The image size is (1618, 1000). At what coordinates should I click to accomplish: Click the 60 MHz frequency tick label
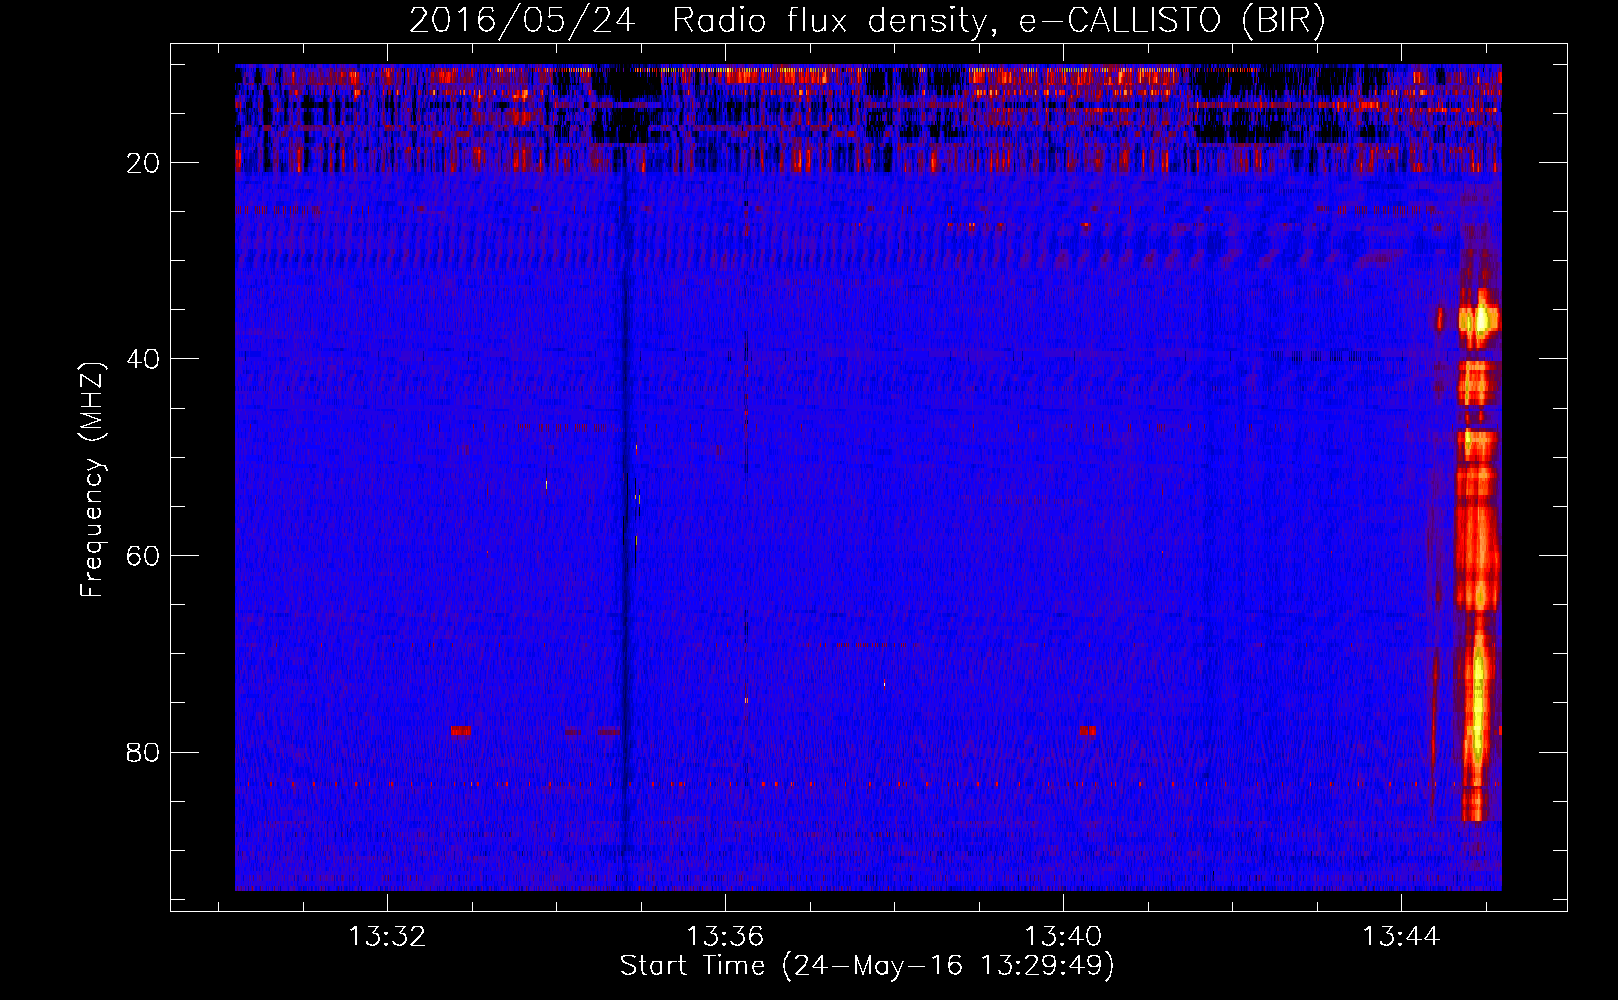tap(144, 556)
